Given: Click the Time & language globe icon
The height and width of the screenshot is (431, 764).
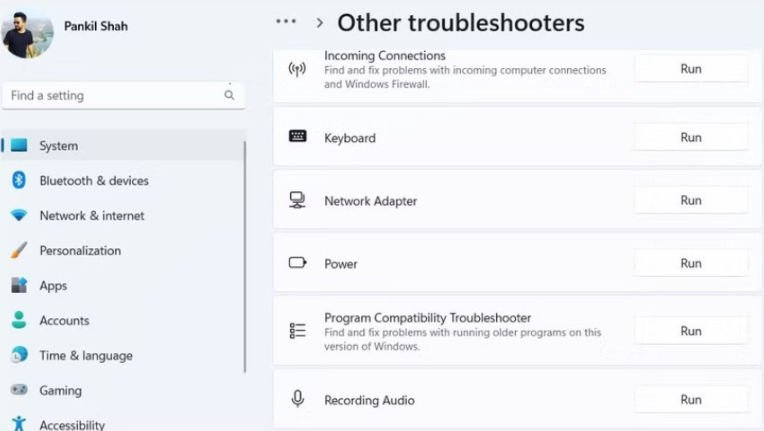Looking at the screenshot, I should [x=18, y=355].
